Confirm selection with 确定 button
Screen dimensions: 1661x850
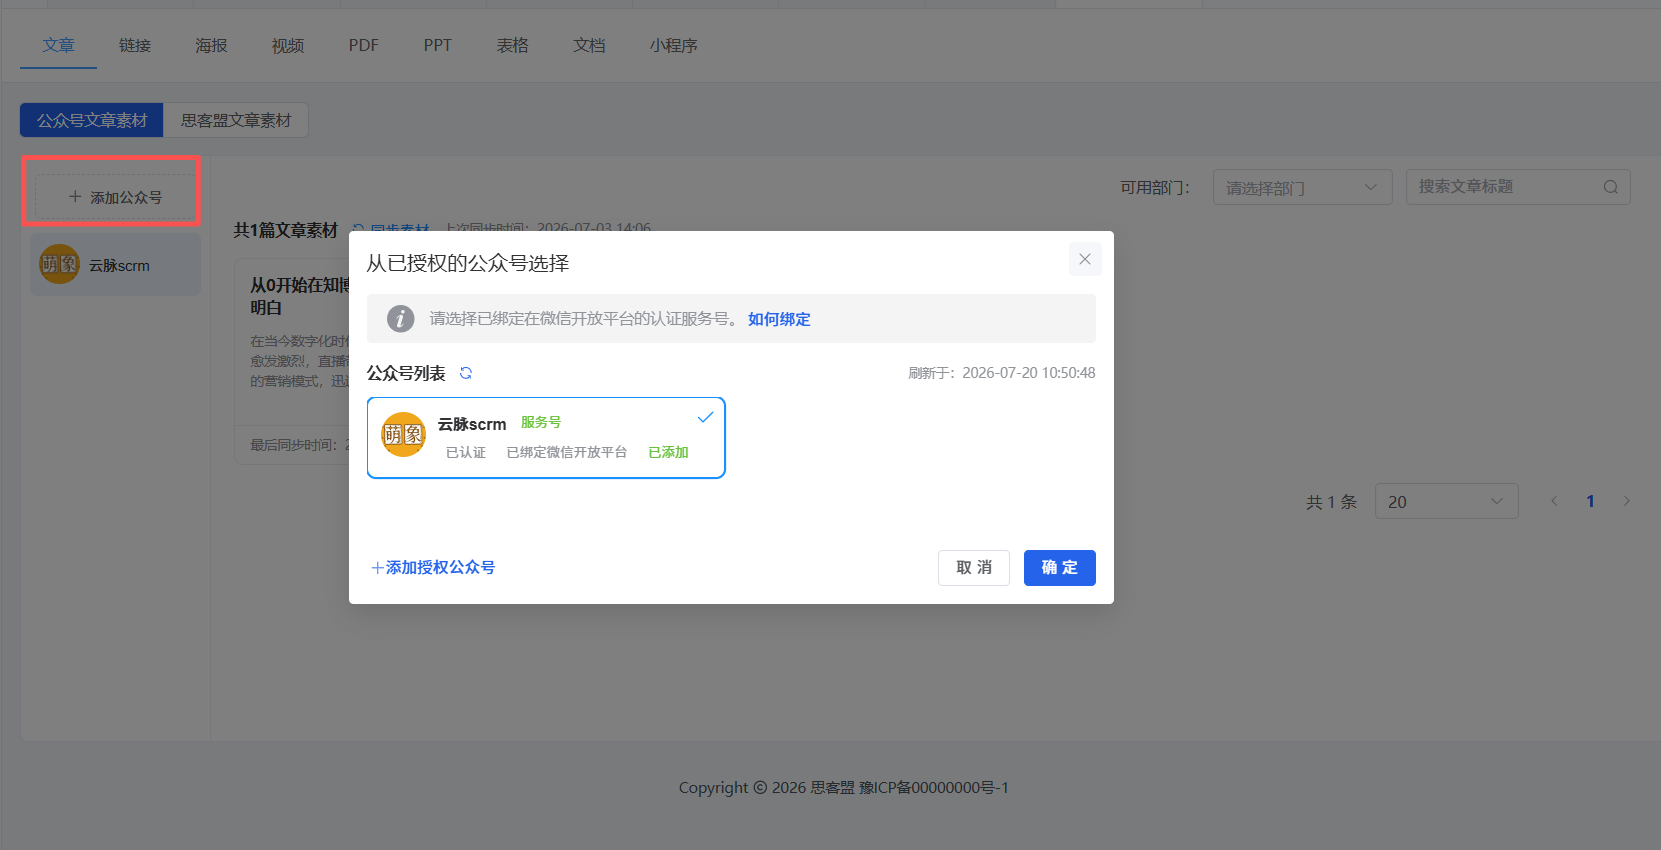[1060, 568]
